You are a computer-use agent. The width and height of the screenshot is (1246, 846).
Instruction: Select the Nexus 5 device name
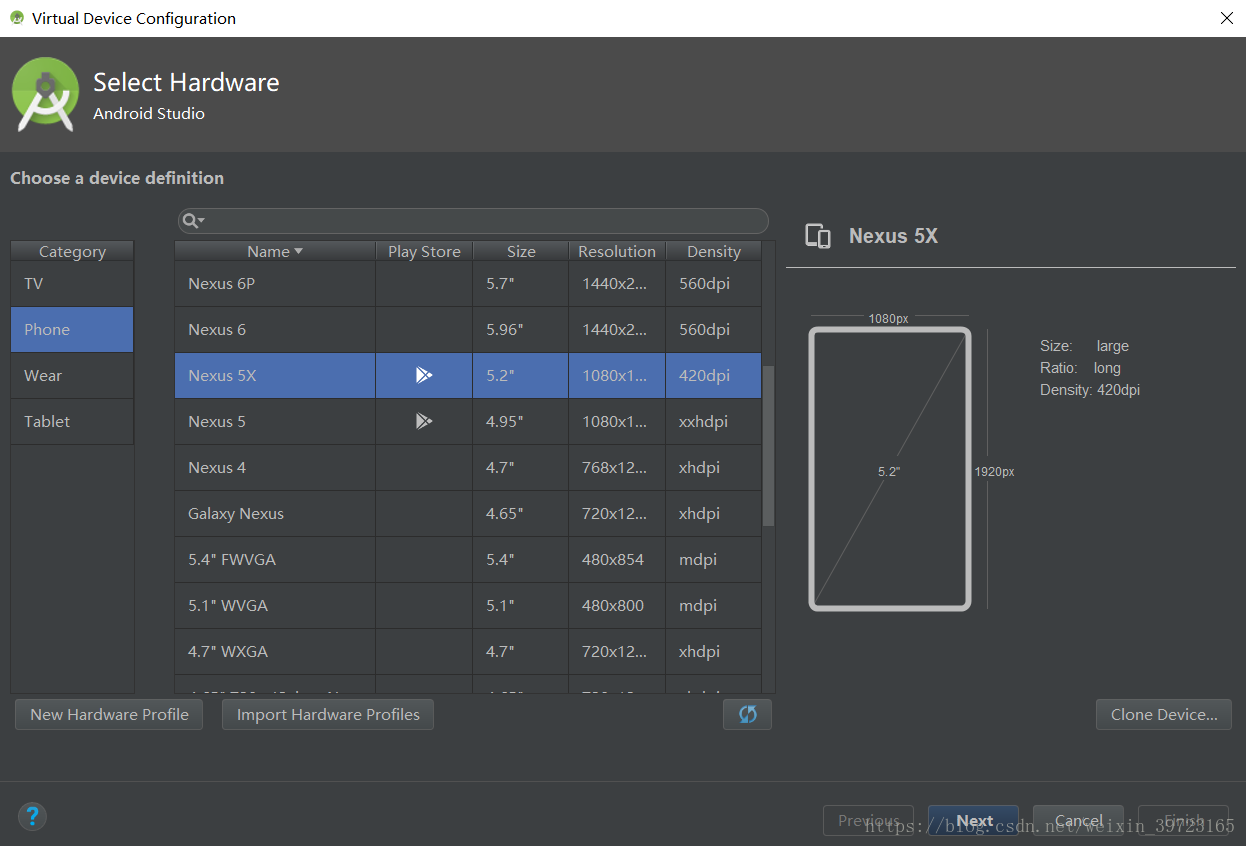[x=217, y=422]
